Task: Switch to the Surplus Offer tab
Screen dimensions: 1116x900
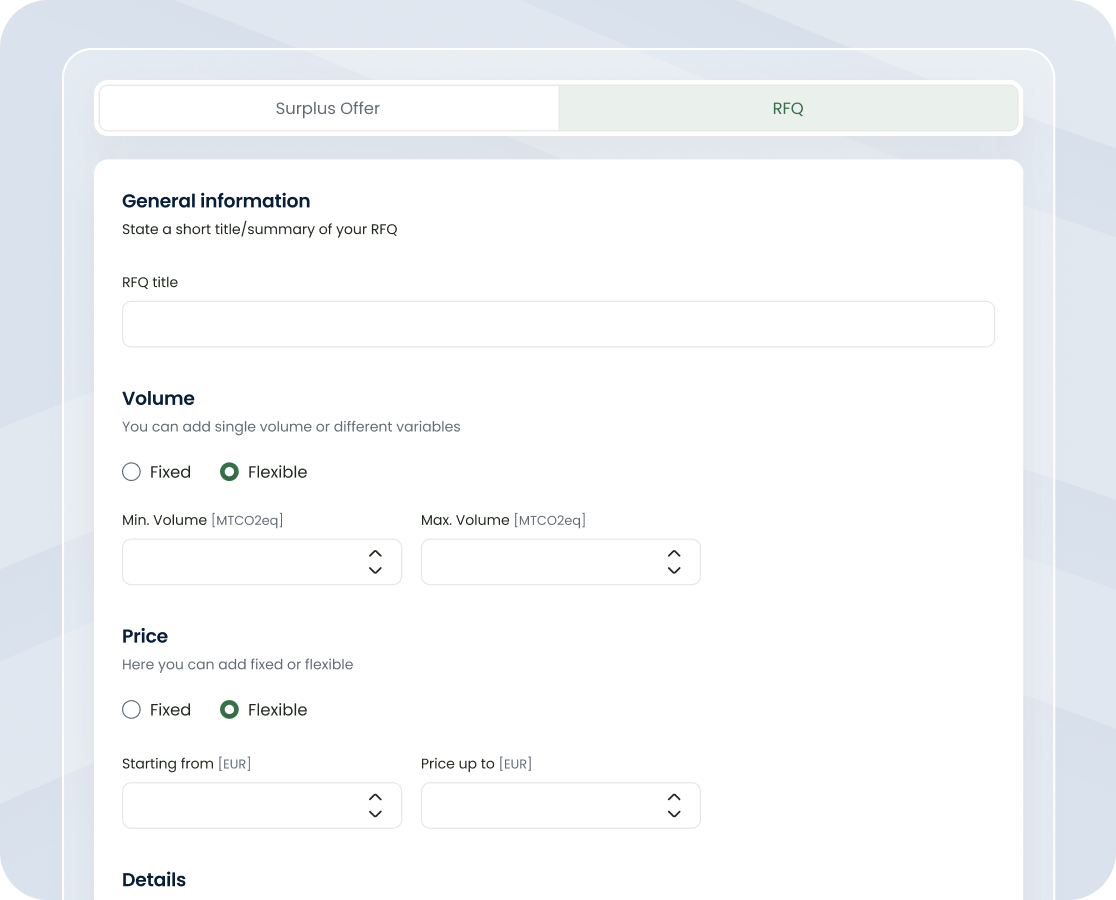Action: 328,108
